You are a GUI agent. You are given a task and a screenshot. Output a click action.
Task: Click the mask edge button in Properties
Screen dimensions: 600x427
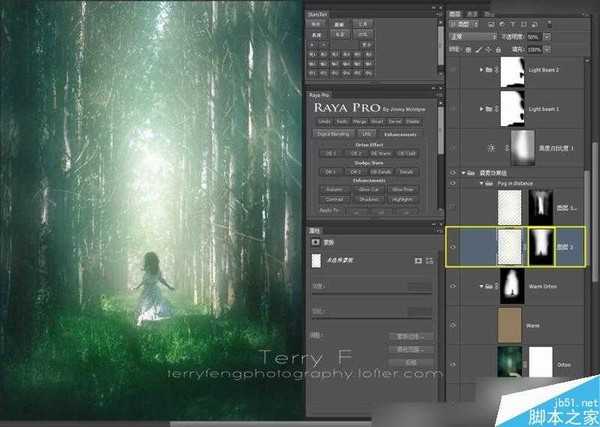pos(411,337)
